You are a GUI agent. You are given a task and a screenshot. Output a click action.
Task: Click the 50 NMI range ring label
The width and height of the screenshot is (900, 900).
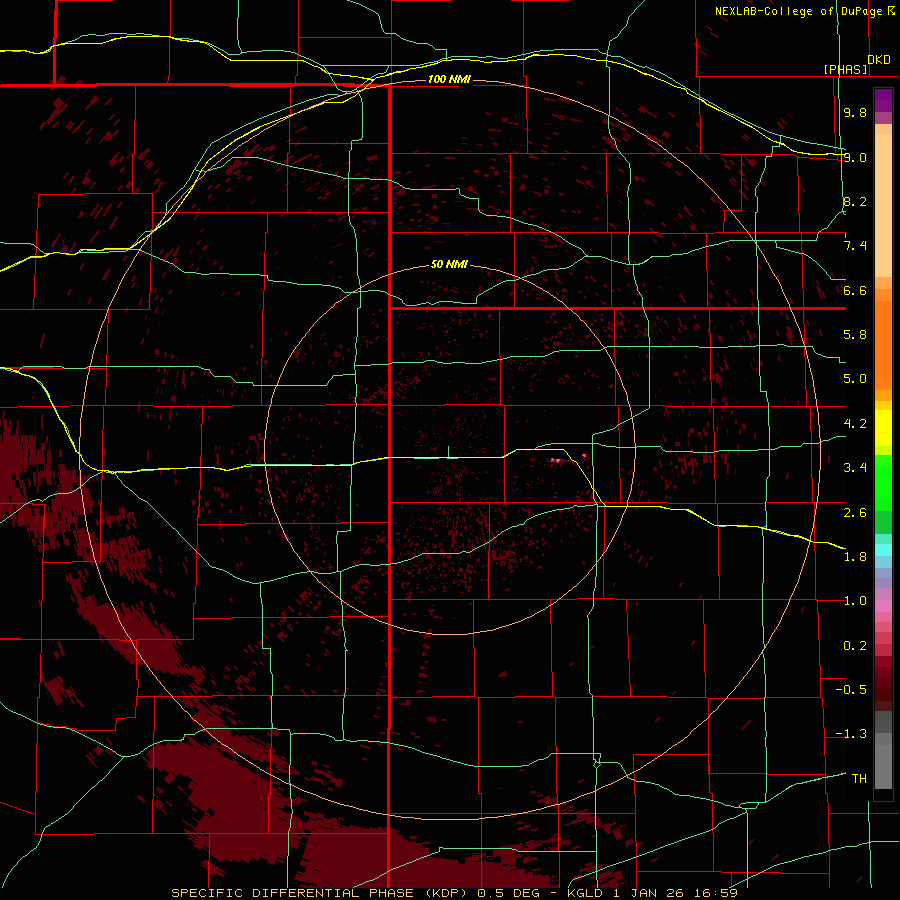pos(449,264)
